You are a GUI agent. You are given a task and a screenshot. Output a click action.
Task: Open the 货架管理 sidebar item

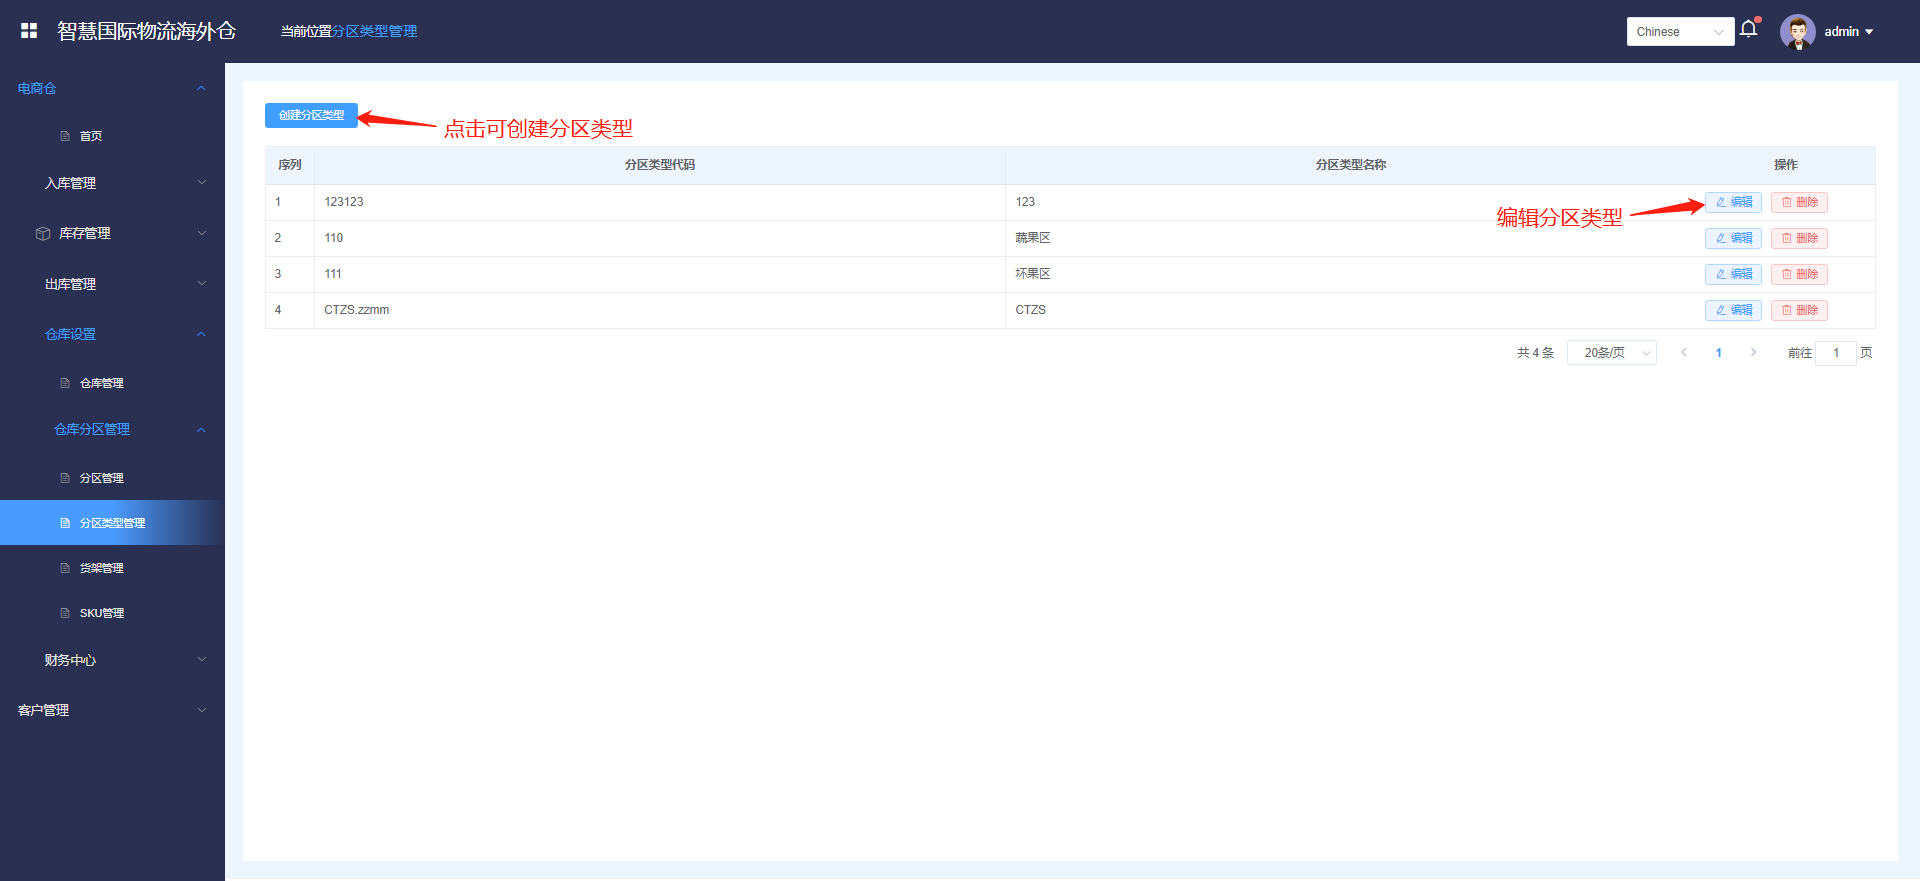(x=102, y=568)
